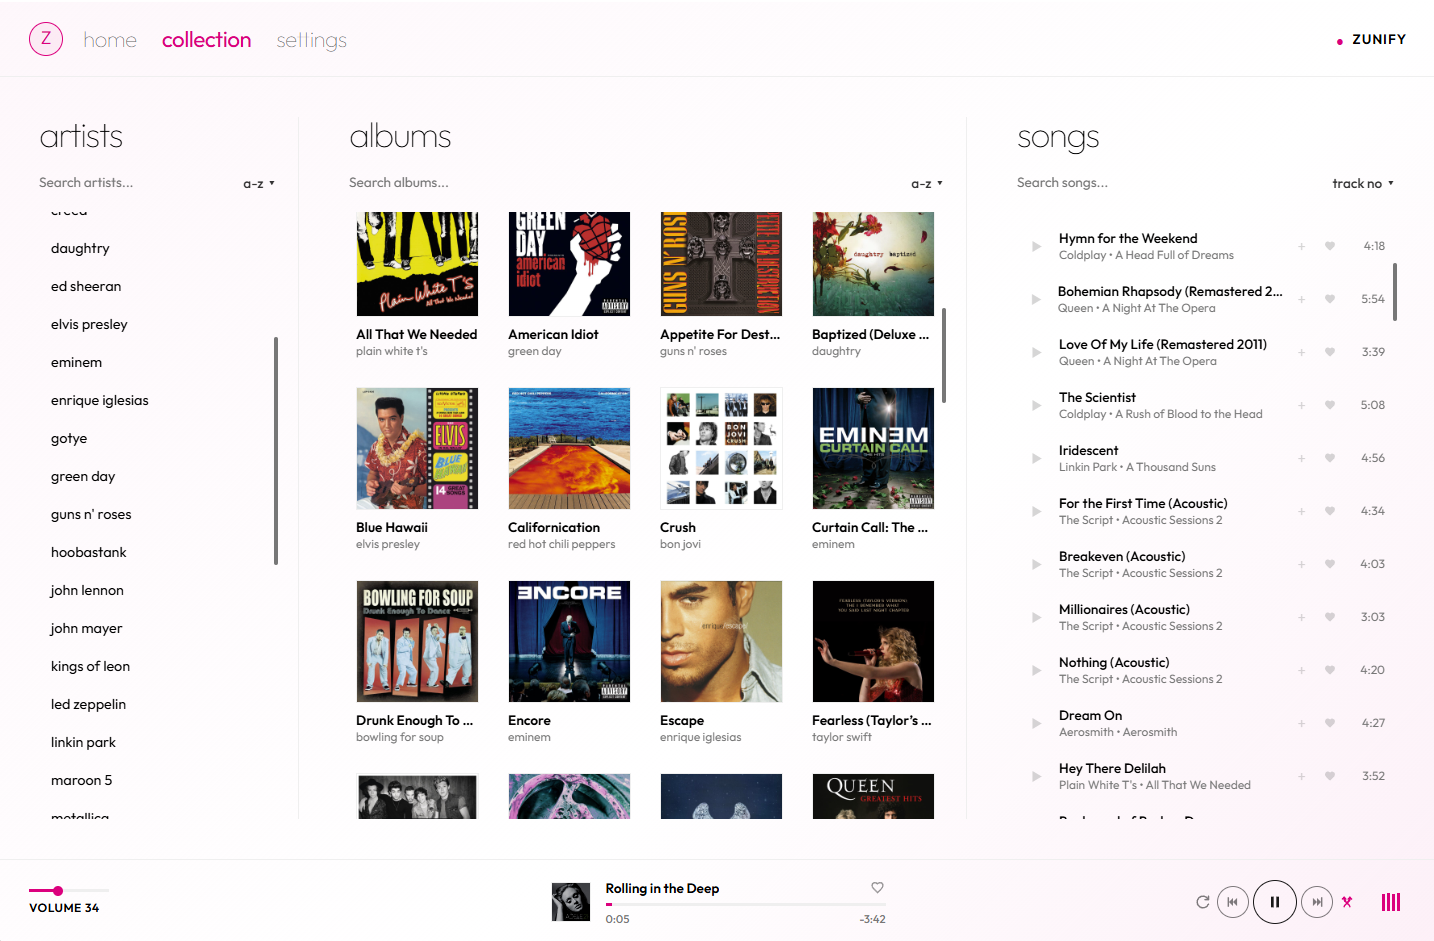Select artist linkin park
Viewport: 1434px width, 941px height.
click(83, 742)
